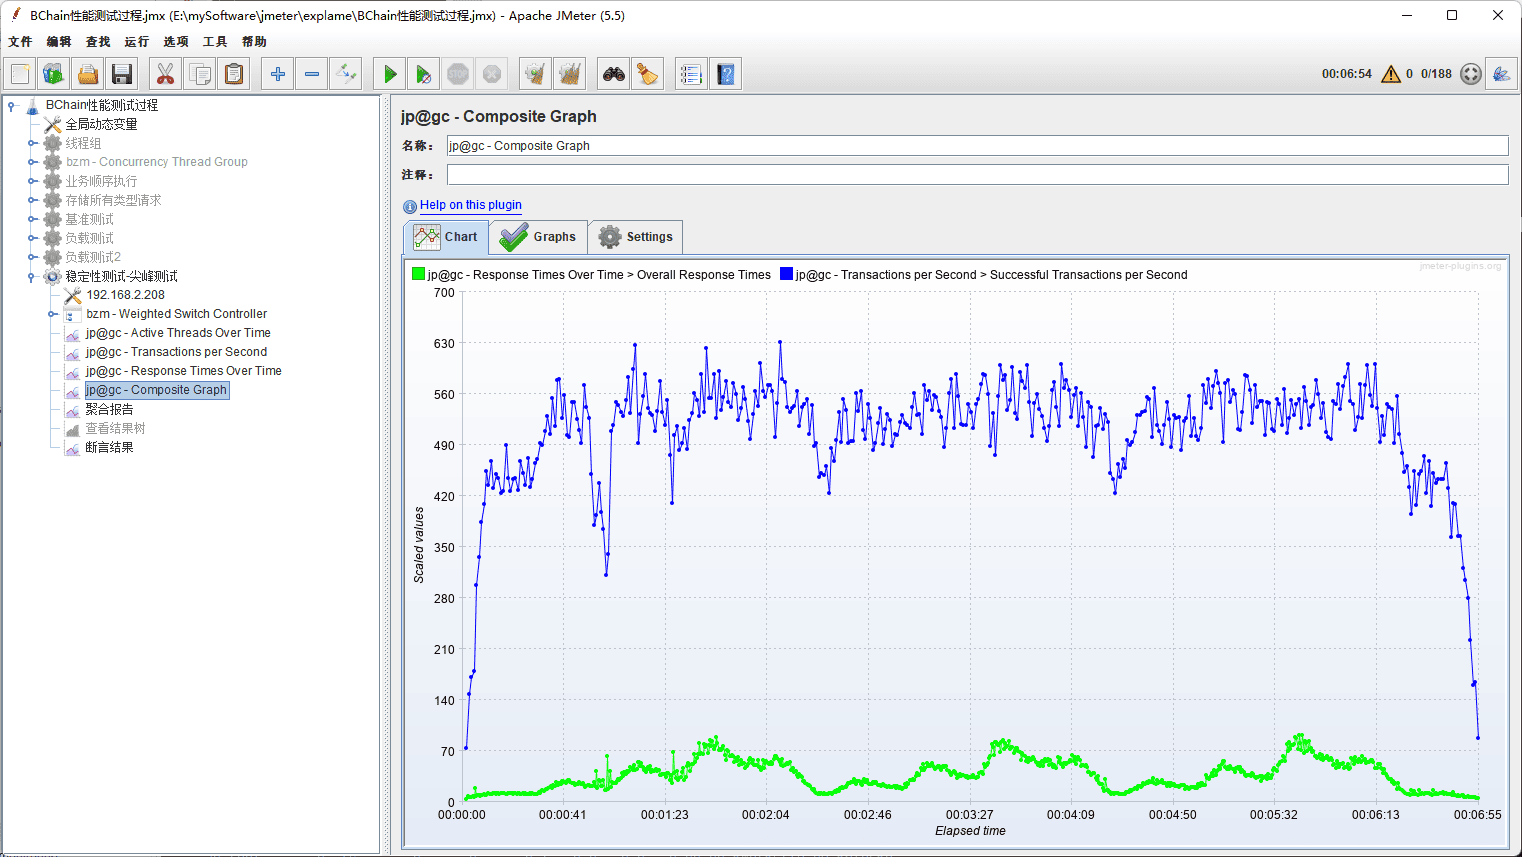Click the Help question-mark book icon
Screen dimensions: 1522x857
[x=726, y=74]
